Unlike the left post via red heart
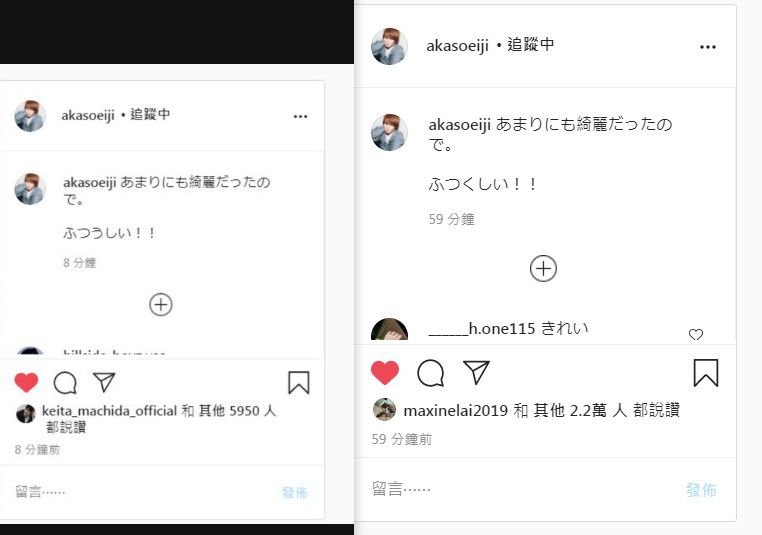 26,382
